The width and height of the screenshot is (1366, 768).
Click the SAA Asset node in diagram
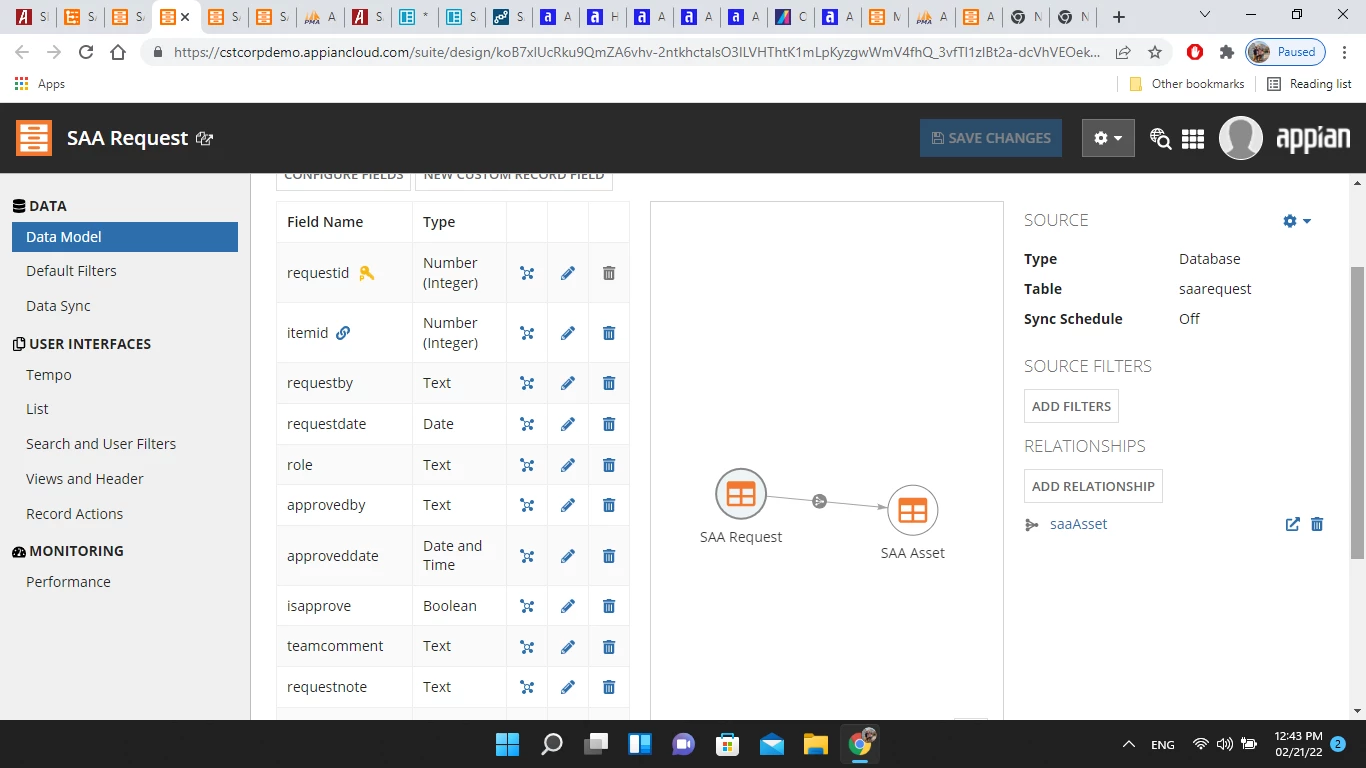tap(913, 511)
